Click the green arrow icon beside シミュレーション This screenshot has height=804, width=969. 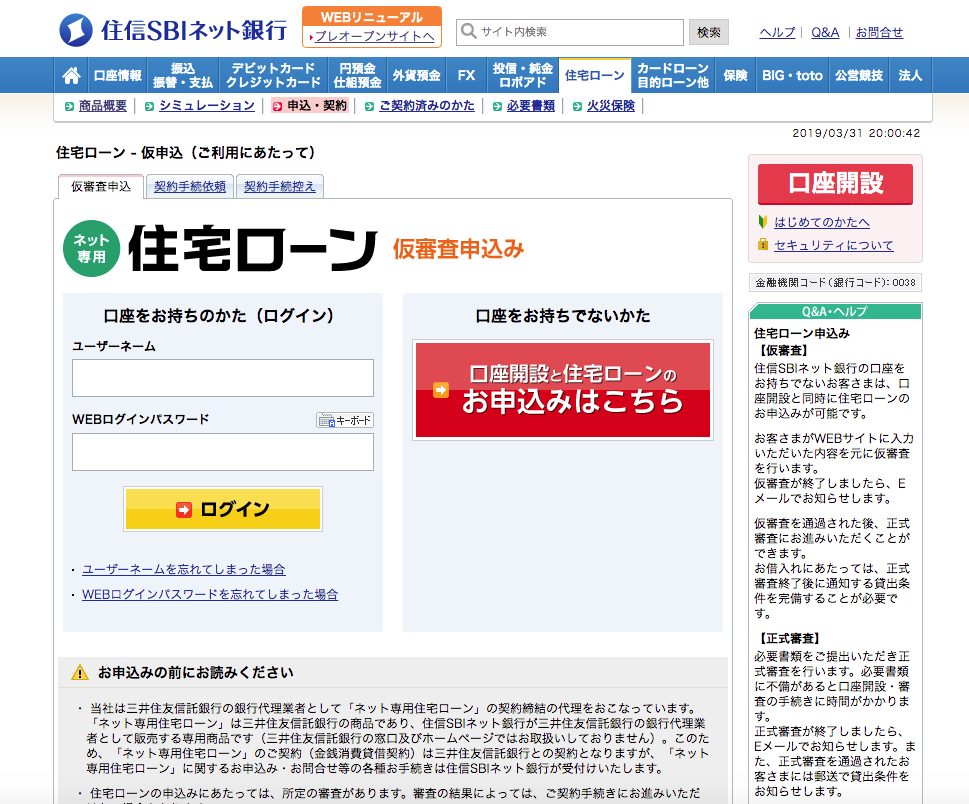pyautogui.click(x=149, y=106)
